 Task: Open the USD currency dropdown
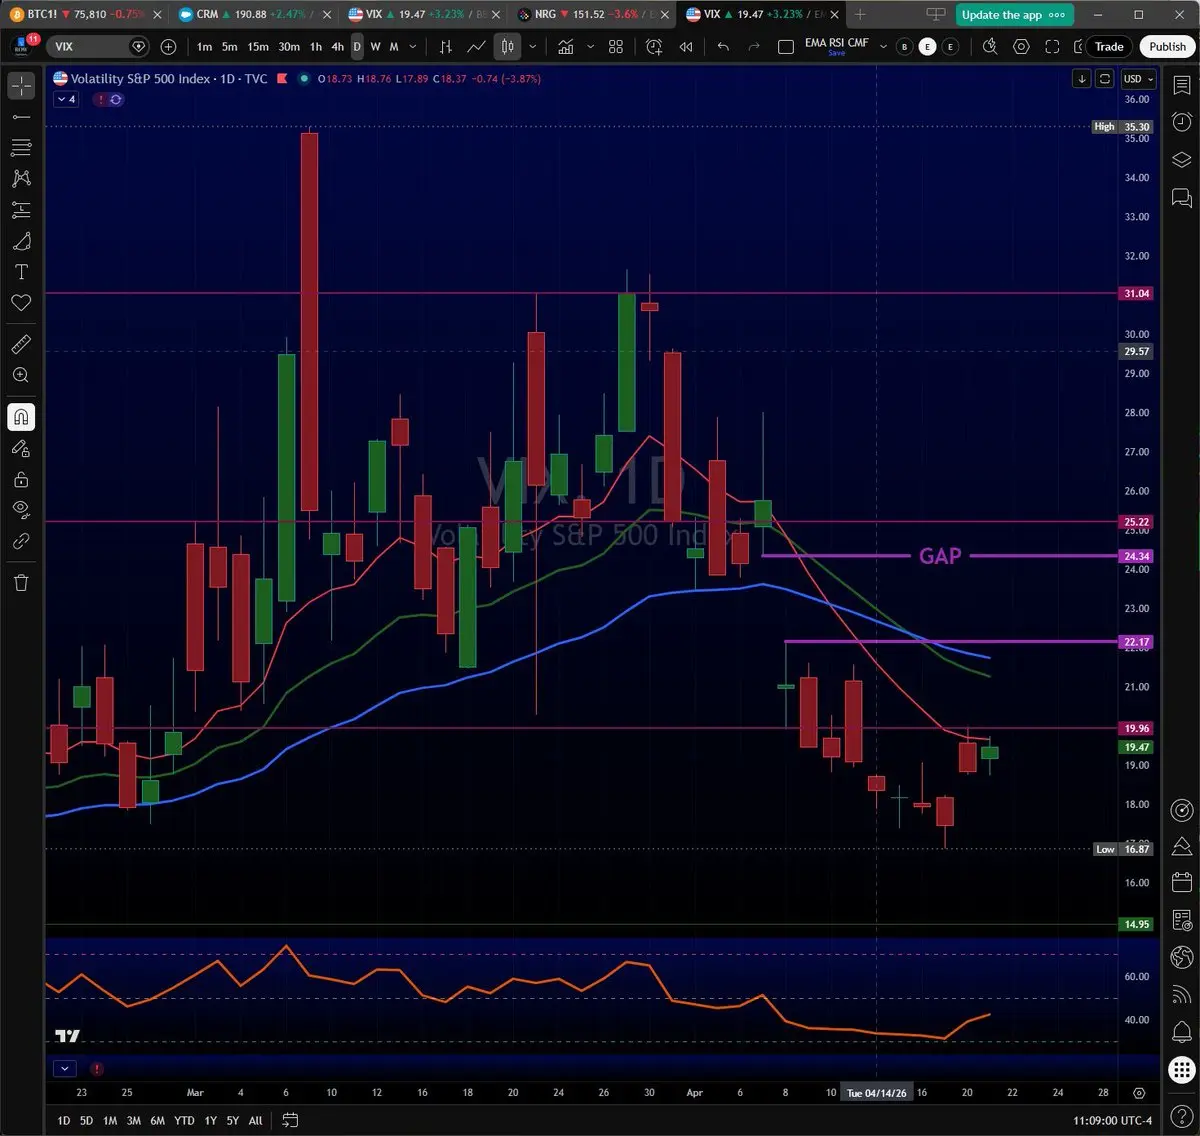(x=1138, y=79)
